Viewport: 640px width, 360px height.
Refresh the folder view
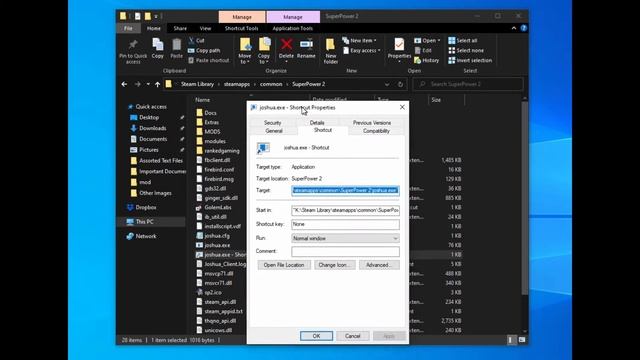pos(400,84)
